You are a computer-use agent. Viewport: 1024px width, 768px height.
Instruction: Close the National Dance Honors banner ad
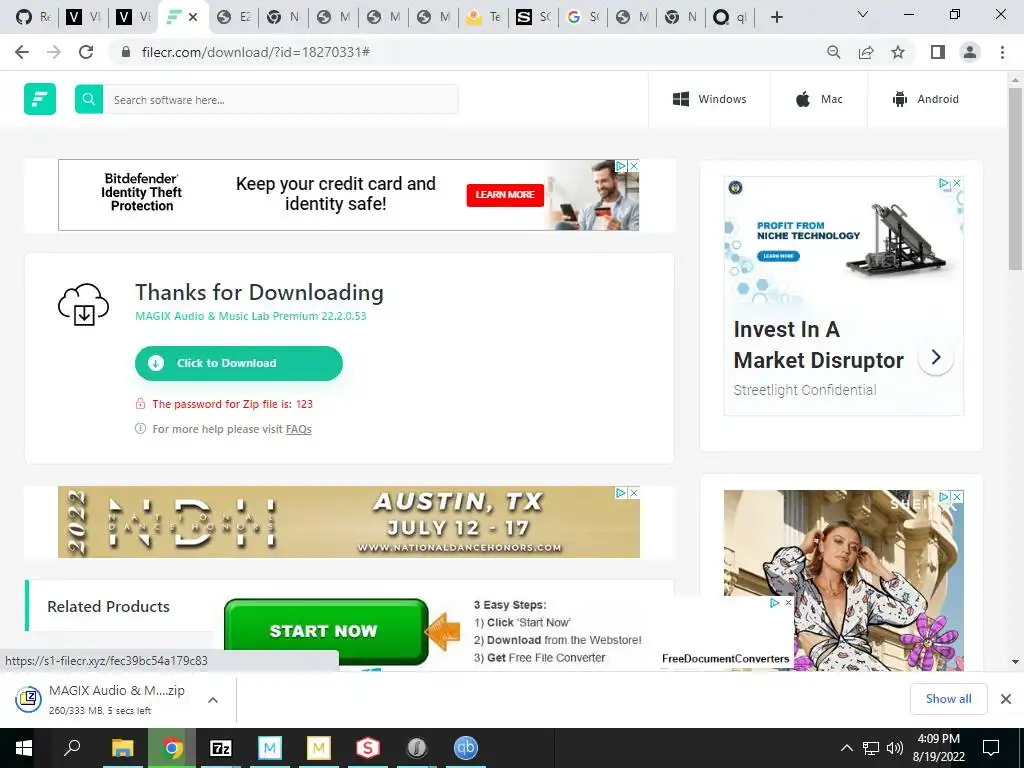(x=633, y=492)
